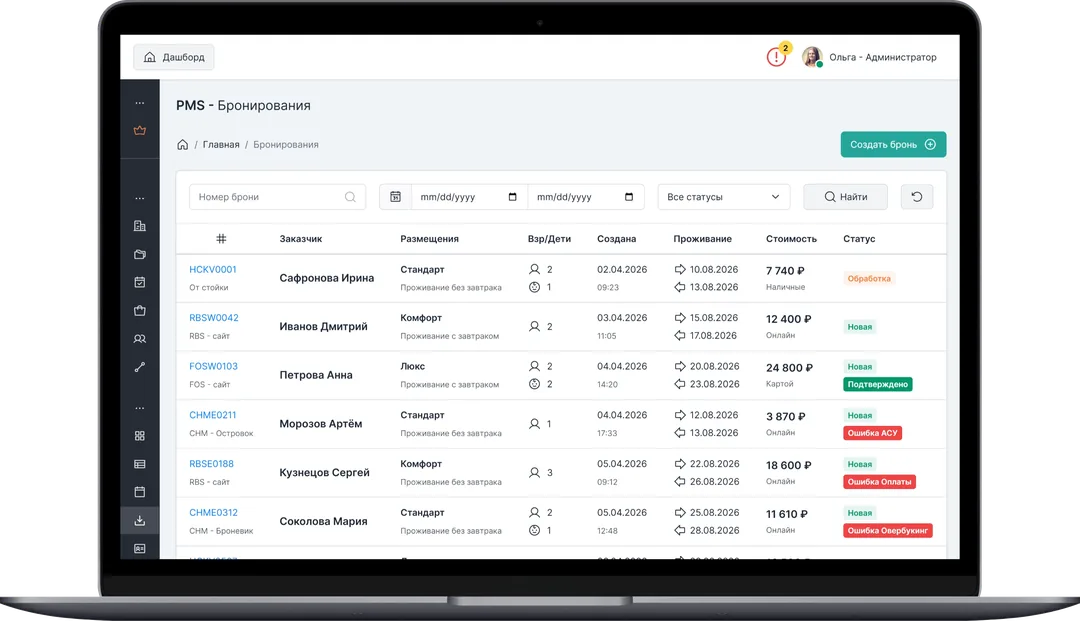Click the crown icon in sidebar
Screen dimensions: 1080x621
click(140, 130)
